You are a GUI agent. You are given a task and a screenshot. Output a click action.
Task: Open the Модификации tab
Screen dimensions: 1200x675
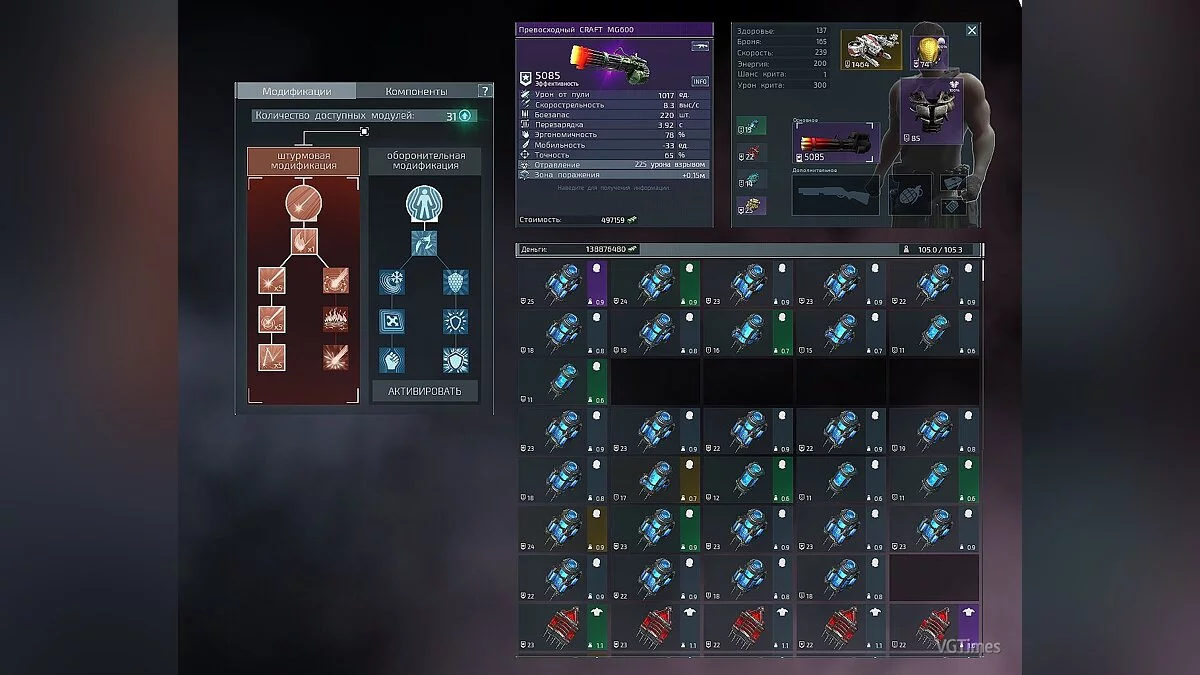(296, 91)
